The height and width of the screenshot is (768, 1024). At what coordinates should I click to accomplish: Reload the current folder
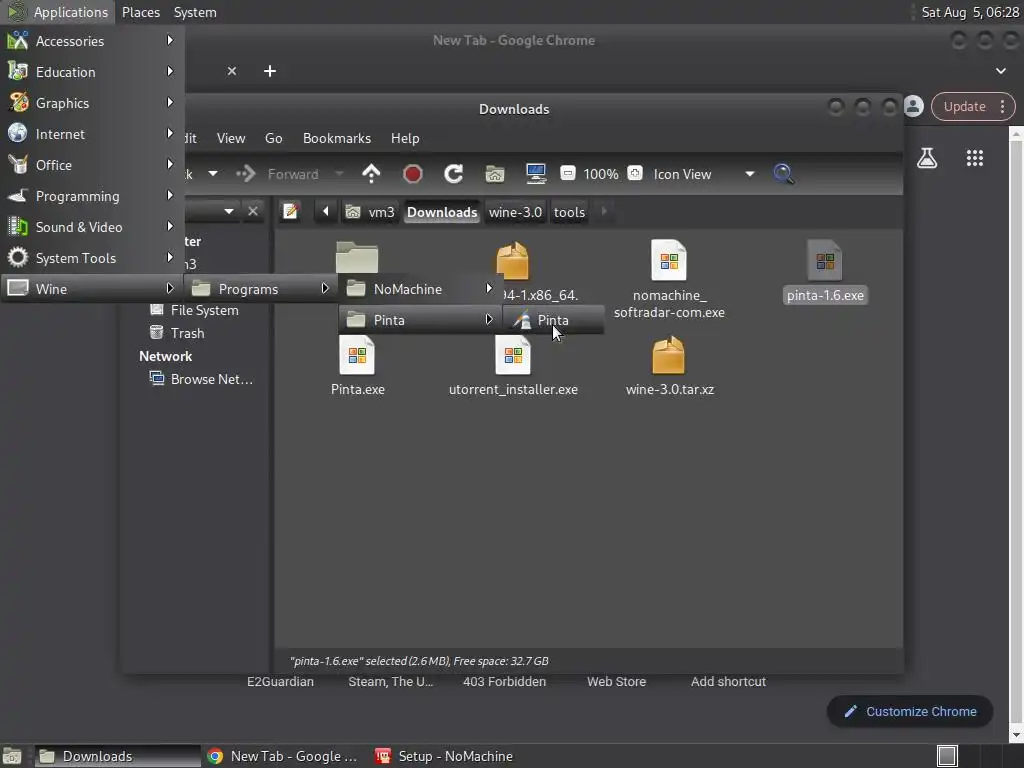tap(453, 174)
